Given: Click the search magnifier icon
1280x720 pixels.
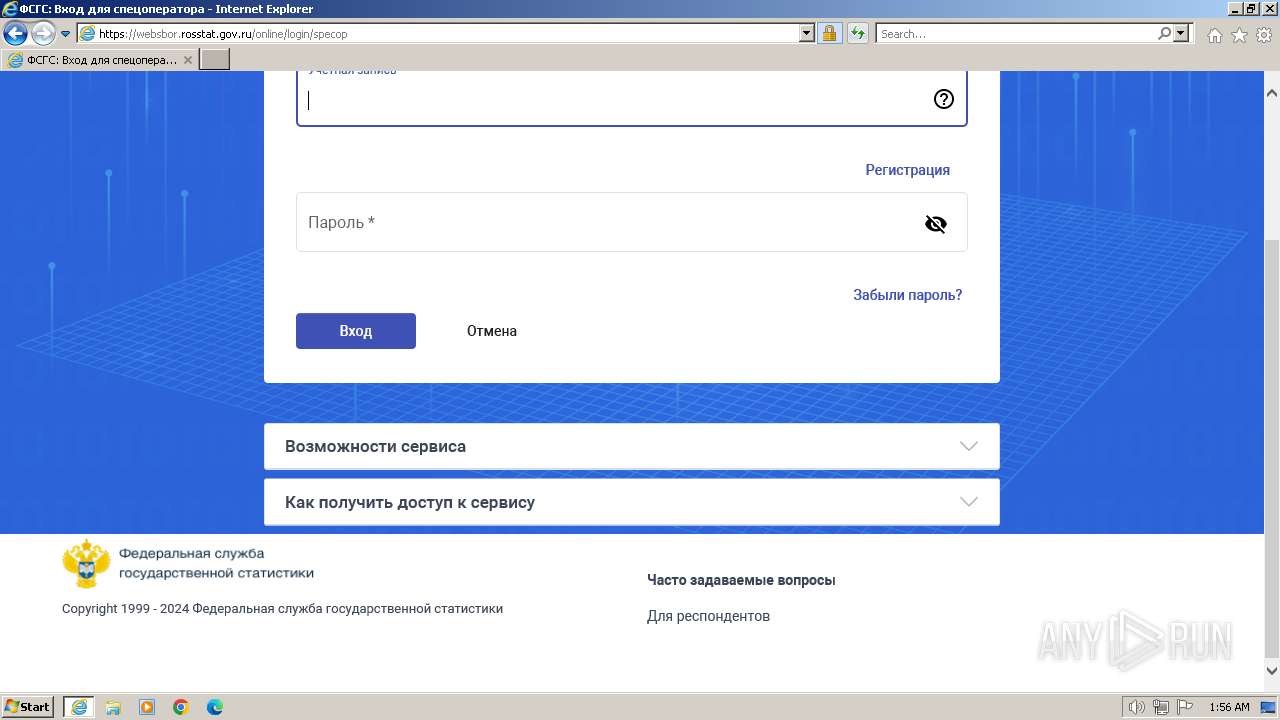Looking at the screenshot, I should point(1164,33).
